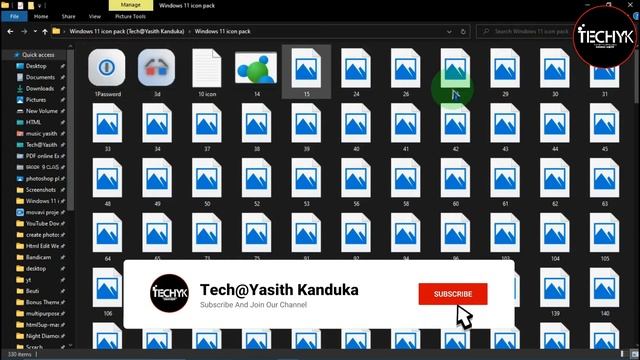Open the recent locations dropdown arrow
This screenshot has height=360, width=640.
[x=35, y=31]
